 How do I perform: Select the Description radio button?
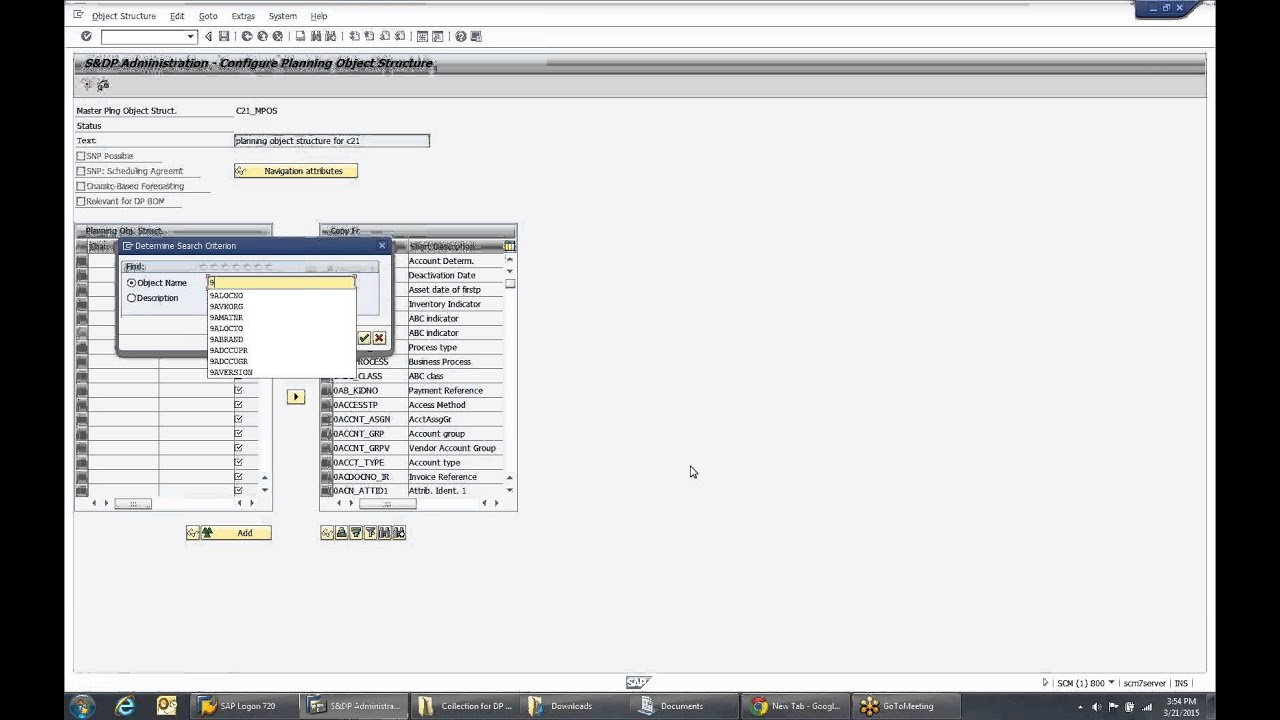coord(131,298)
